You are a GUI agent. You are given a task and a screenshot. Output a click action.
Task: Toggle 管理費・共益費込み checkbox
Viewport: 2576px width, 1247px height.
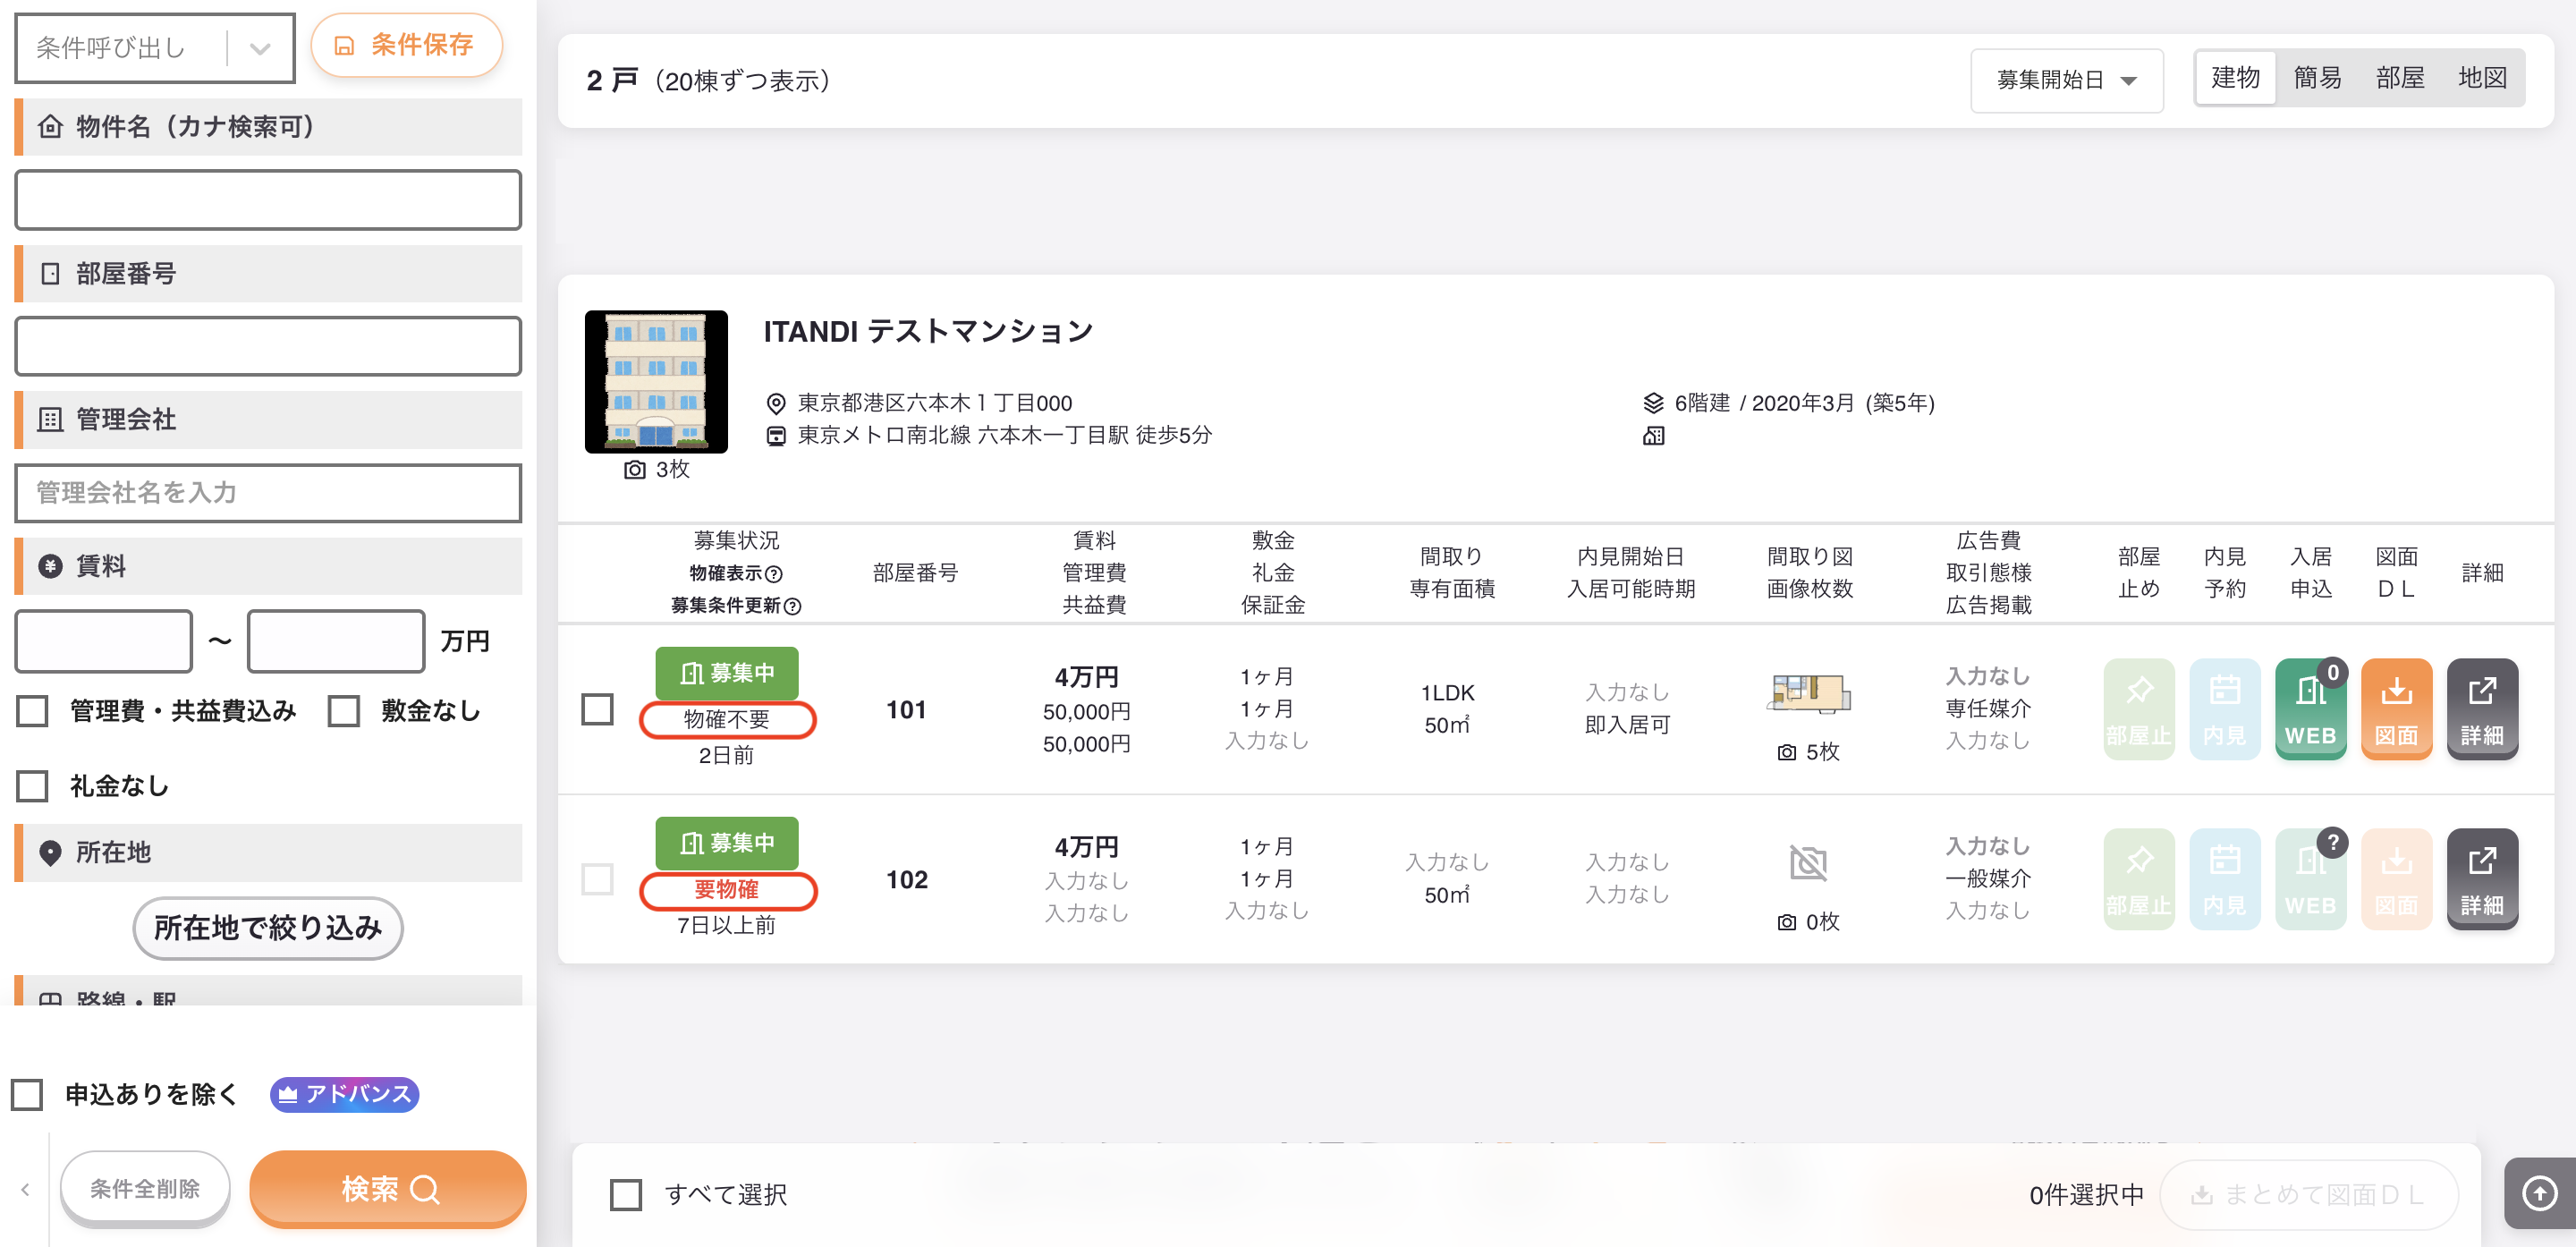point(32,711)
